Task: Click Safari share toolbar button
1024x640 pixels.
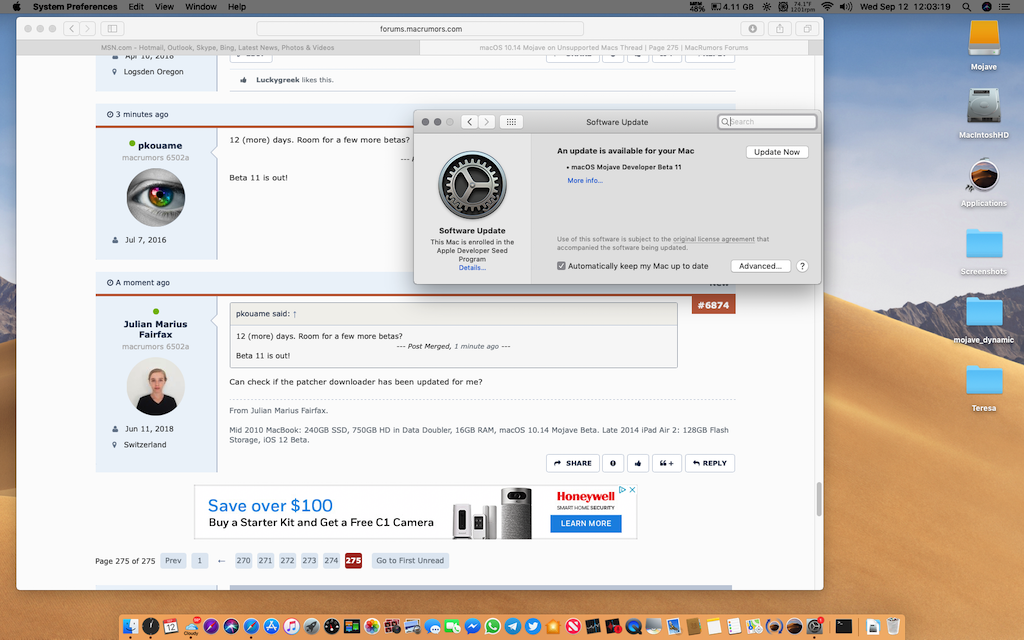Action: coord(780,29)
